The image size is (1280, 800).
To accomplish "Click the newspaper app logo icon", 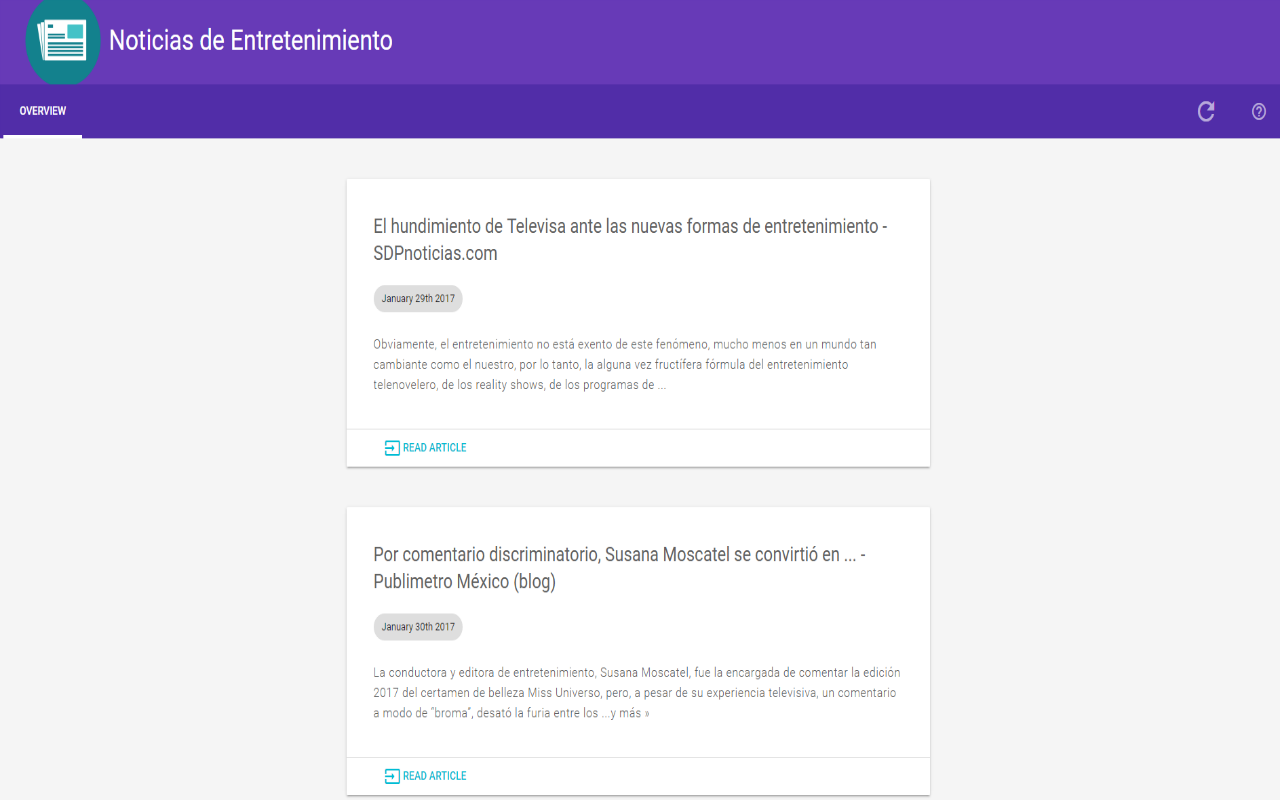I will (62, 41).
